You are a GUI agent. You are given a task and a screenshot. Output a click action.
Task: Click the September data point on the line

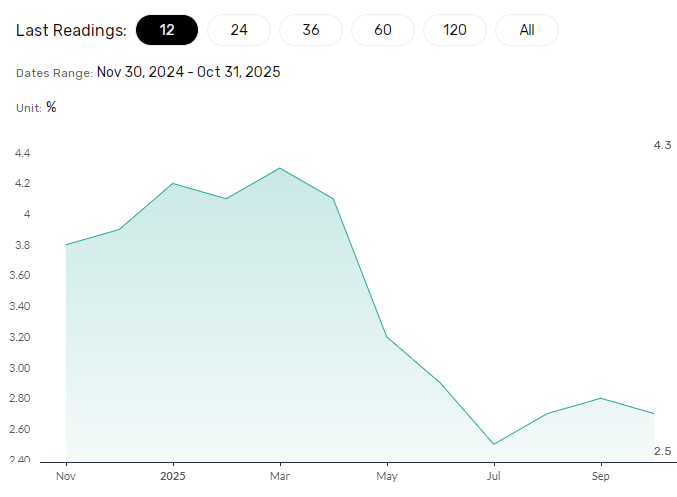(x=600, y=398)
